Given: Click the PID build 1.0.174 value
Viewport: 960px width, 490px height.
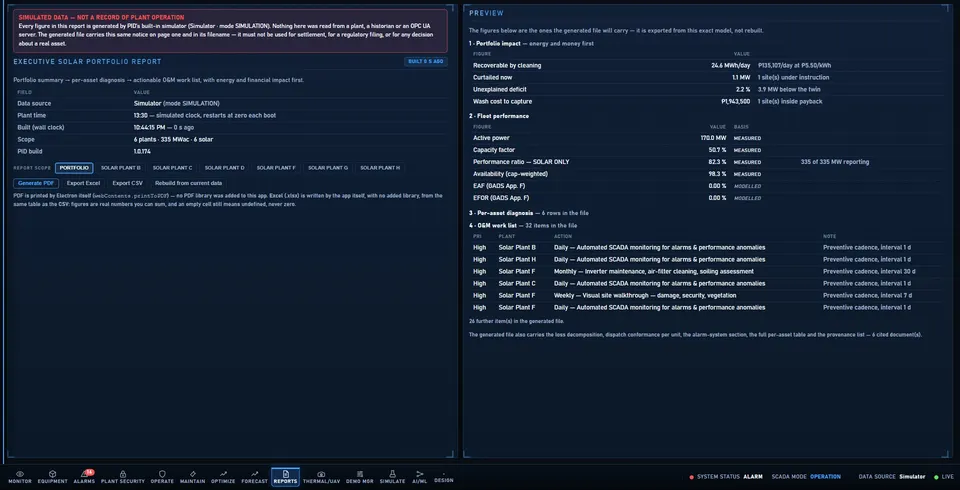Looking at the screenshot, I should coord(143,151).
